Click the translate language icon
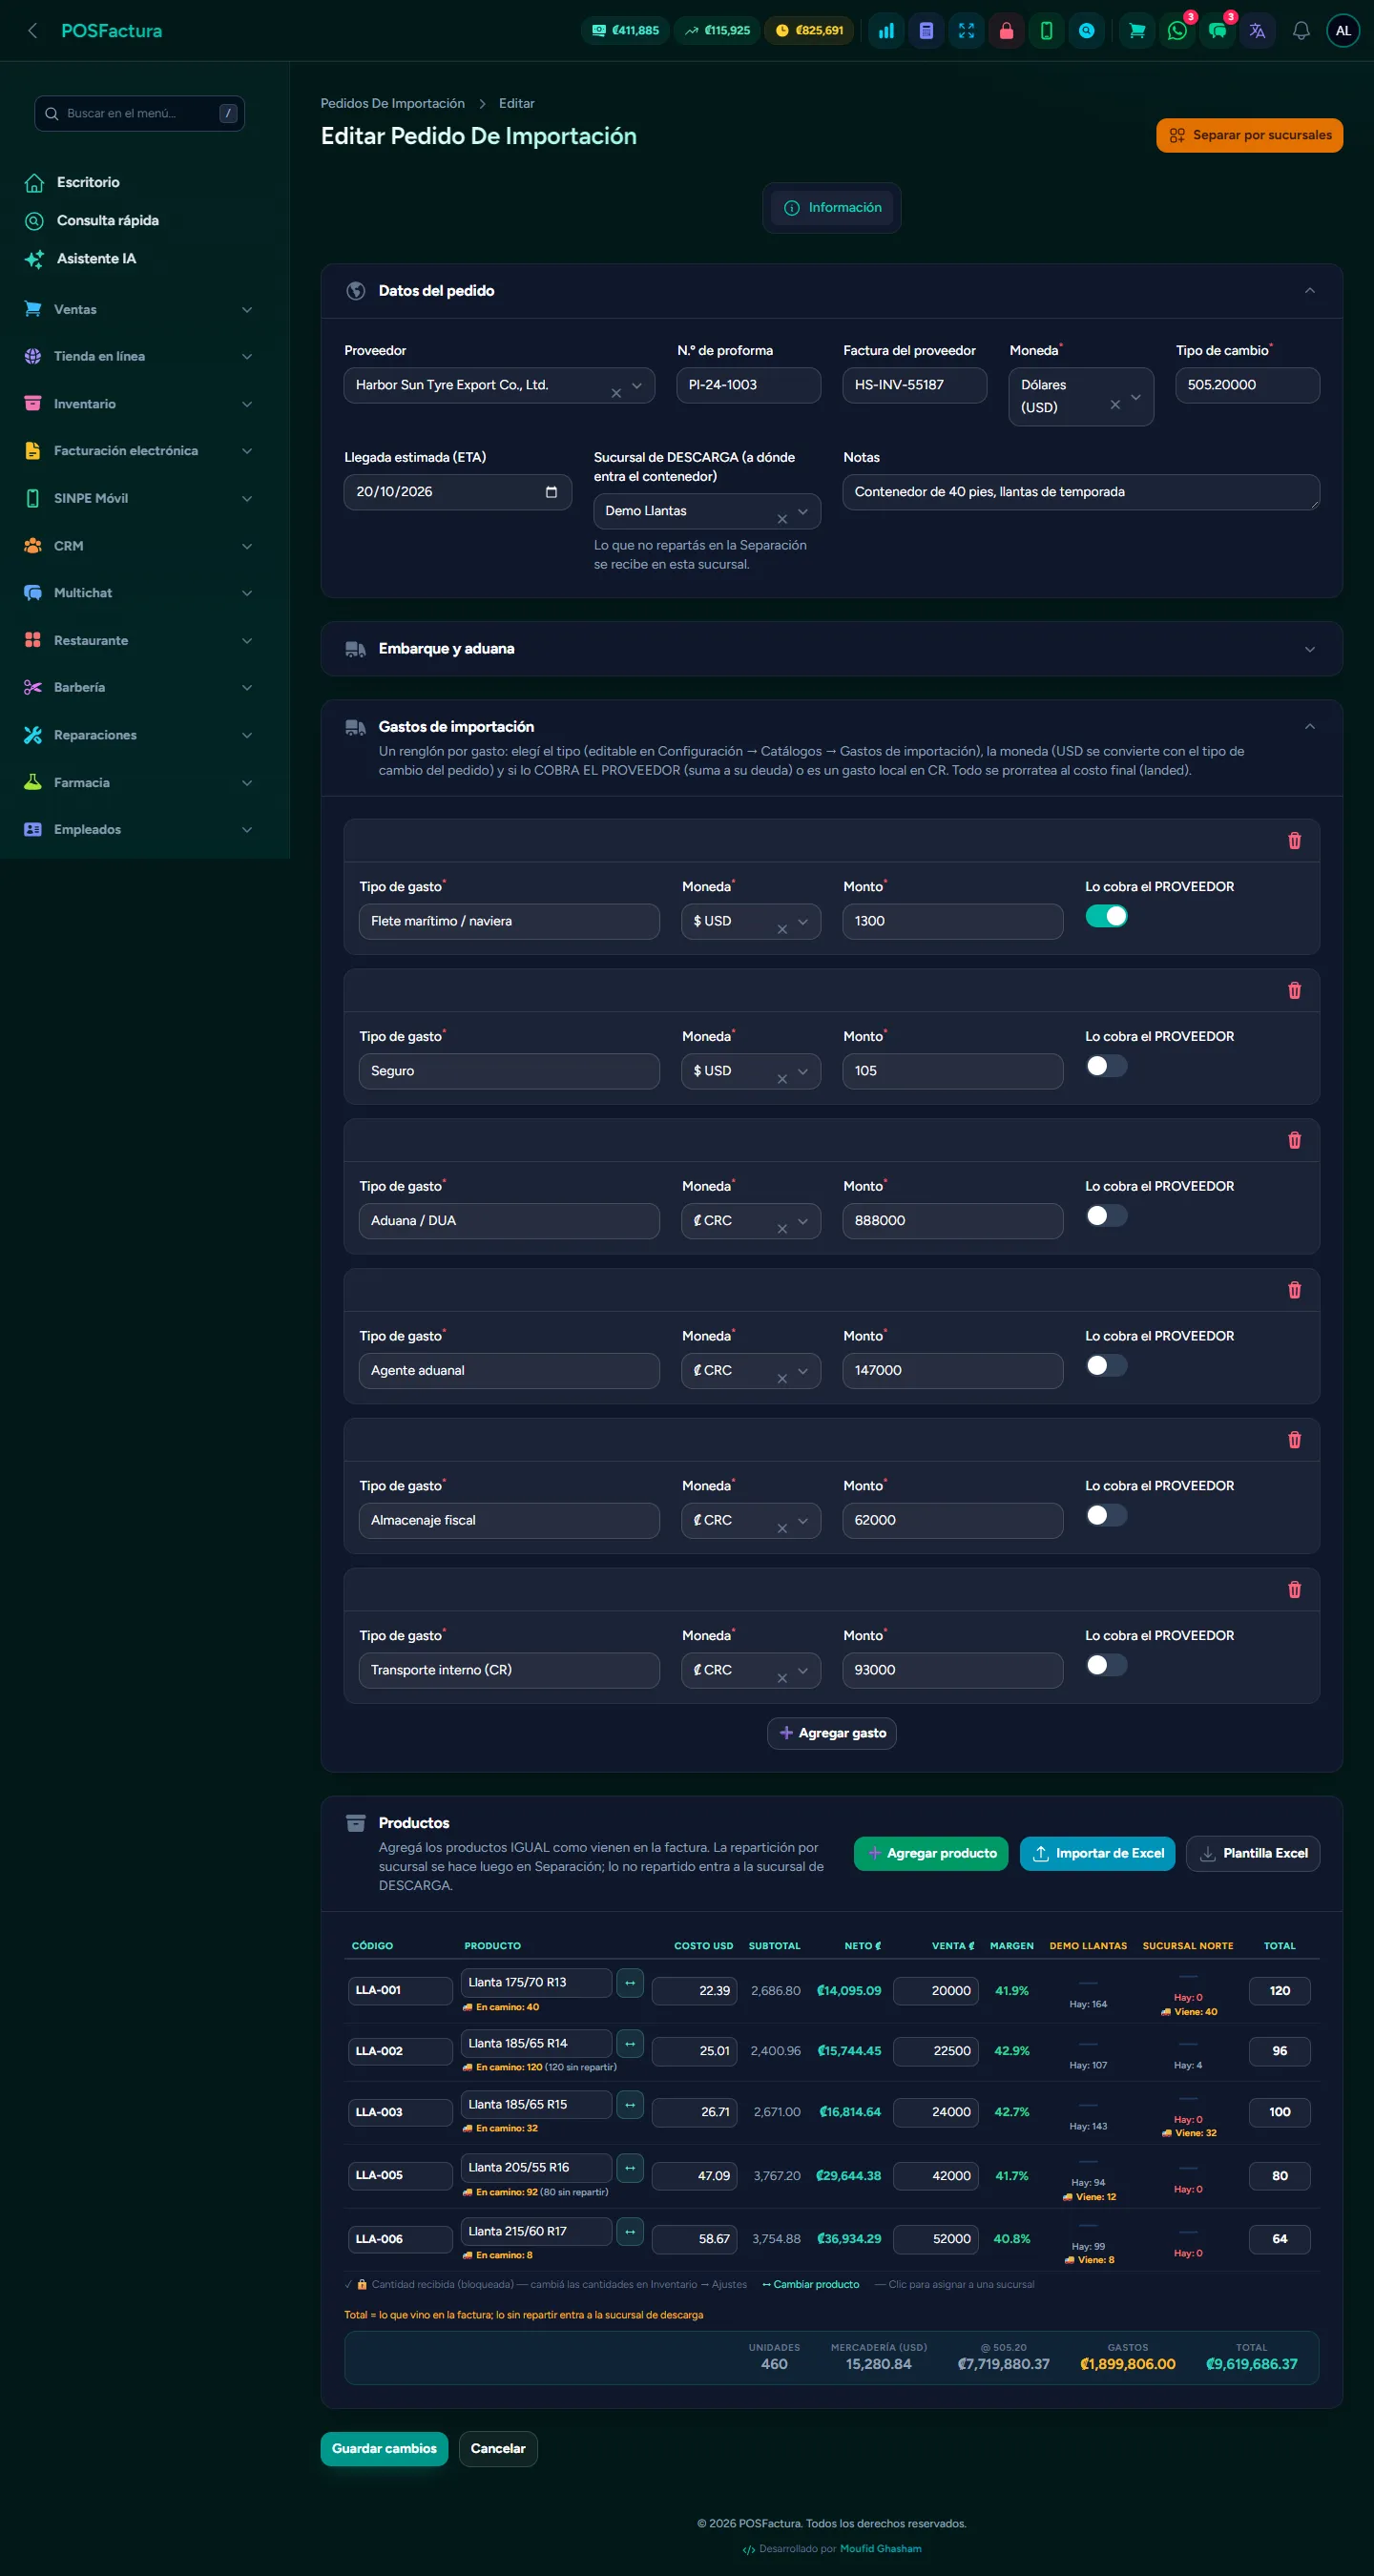The image size is (1374, 2576). 1257,31
